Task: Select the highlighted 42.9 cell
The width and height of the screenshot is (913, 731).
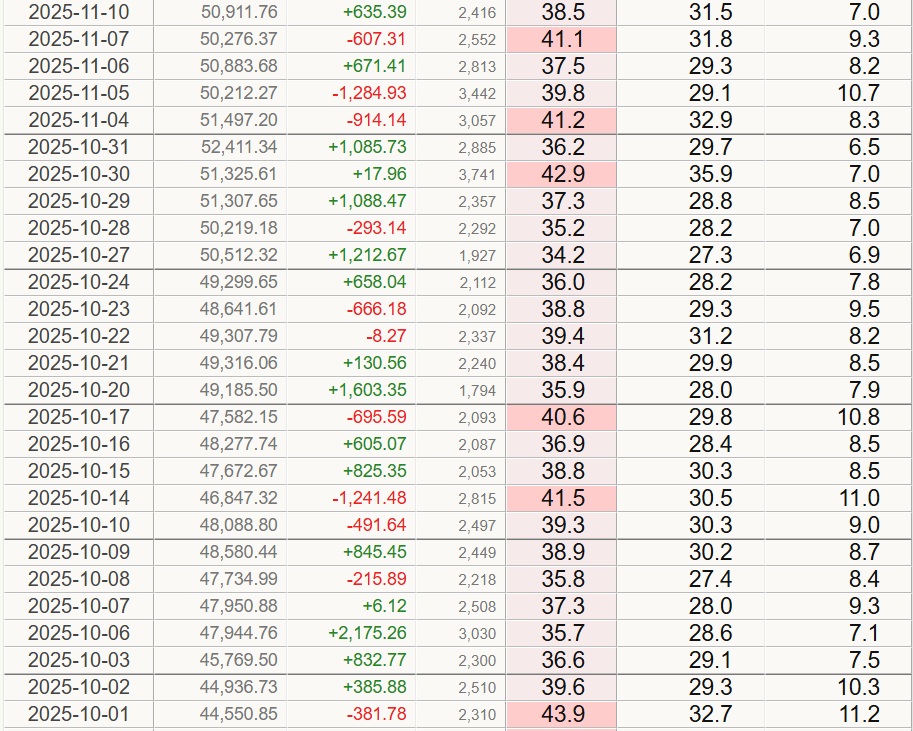Action: coord(561,174)
